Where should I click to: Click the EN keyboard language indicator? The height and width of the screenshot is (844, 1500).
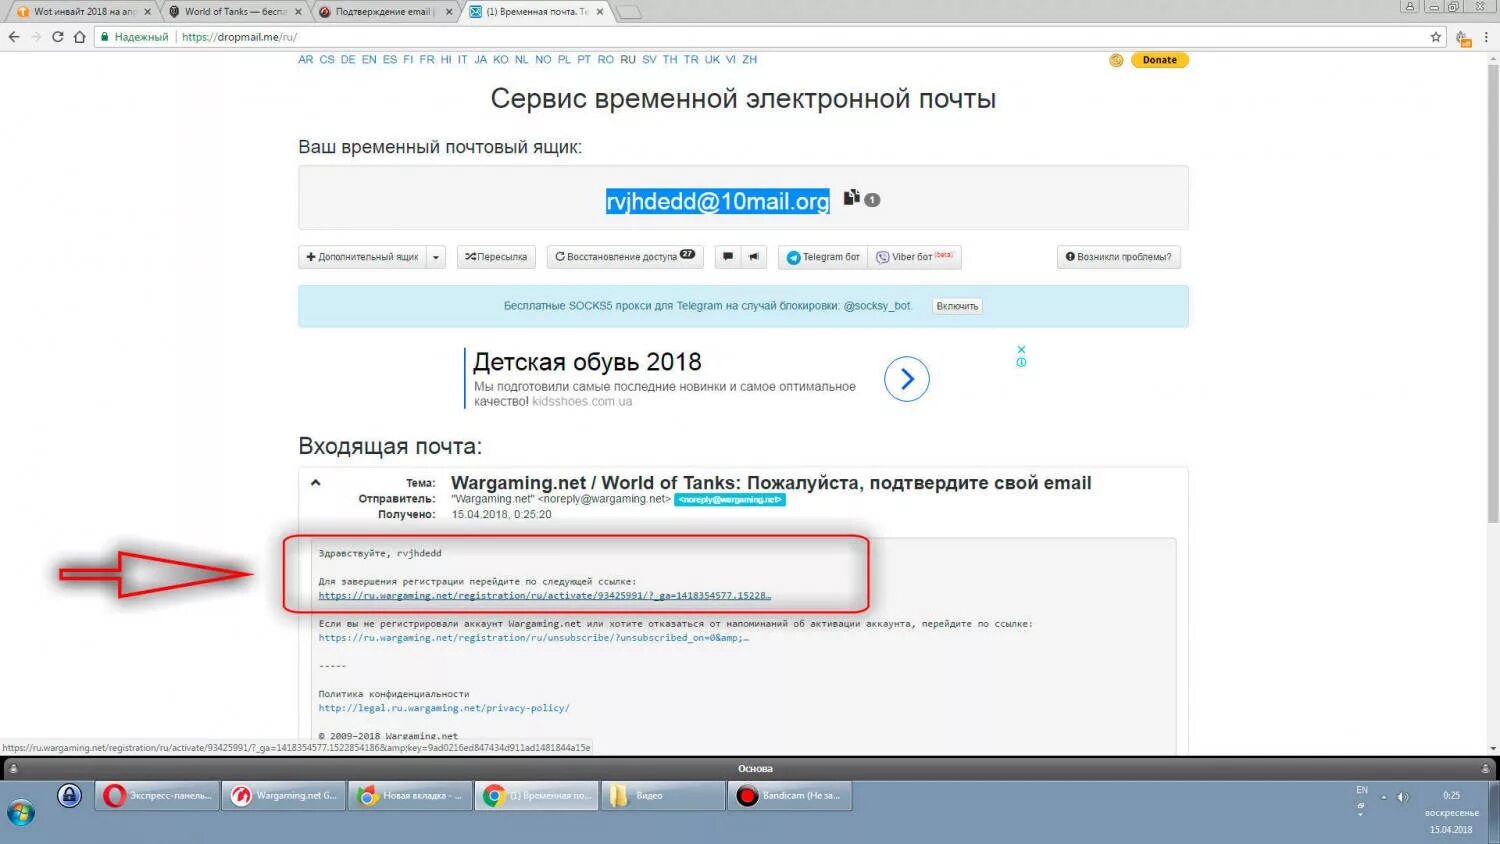tap(1362, 790)
